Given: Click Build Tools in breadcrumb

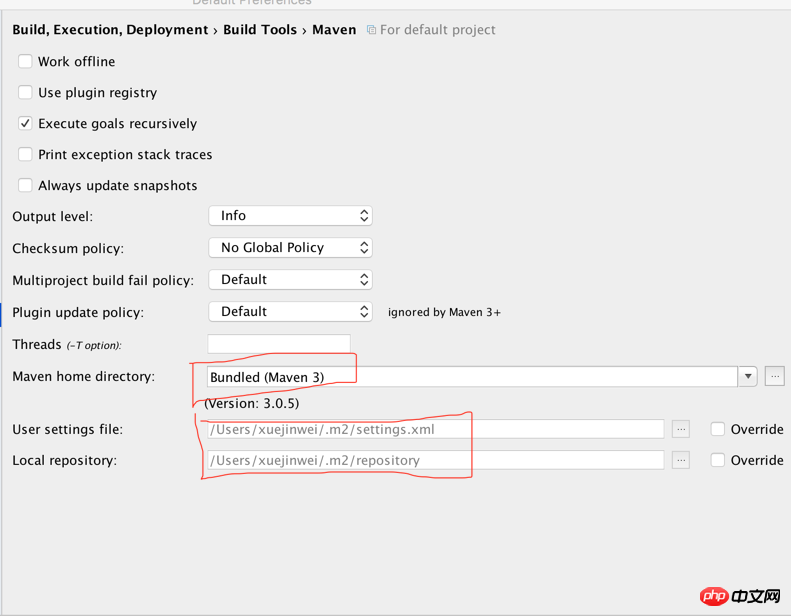Looking at the screenshot, I should coord(260,30).
